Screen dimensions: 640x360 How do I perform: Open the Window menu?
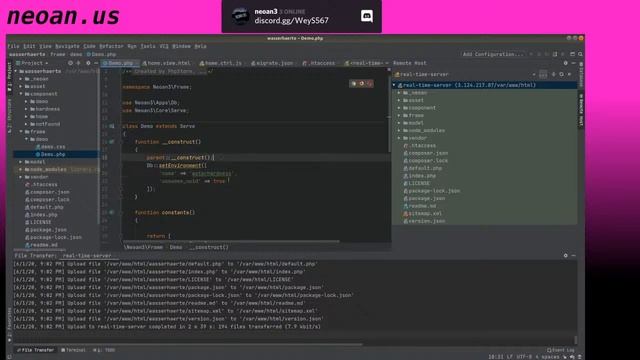coord(181,46)
